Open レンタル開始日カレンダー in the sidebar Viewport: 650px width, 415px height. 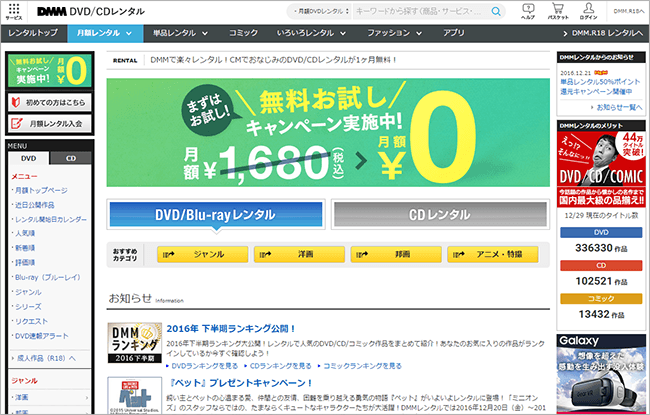coord(51,219)
